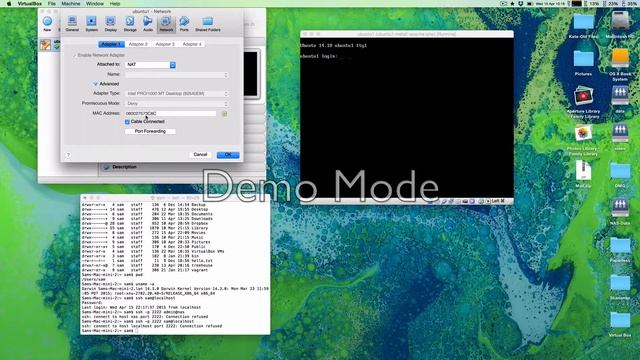Switch to the Adapter 2 tab
This screenshot has height=360, width=640.
click(x=138, y=44)
